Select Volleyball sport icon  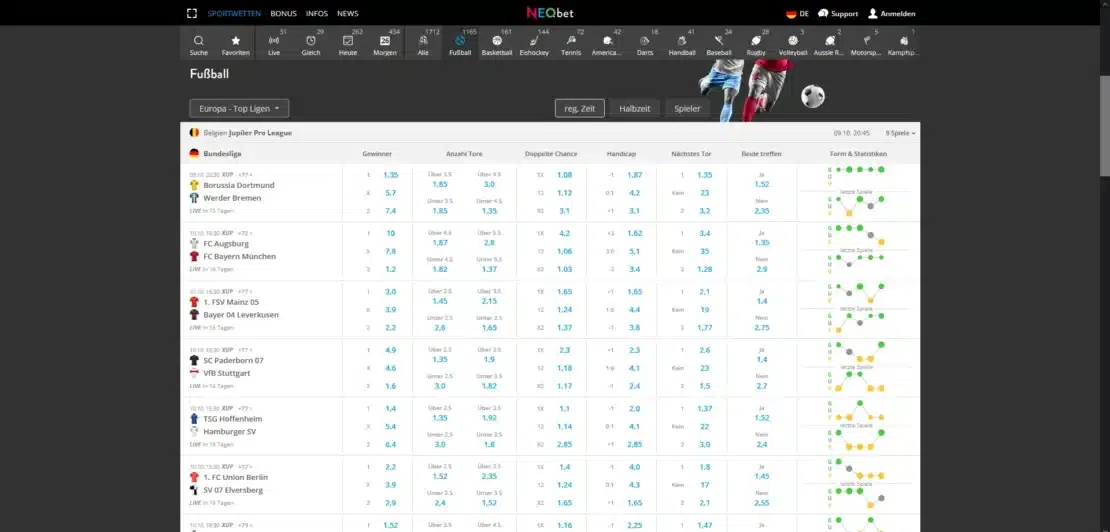click(793, 41)
